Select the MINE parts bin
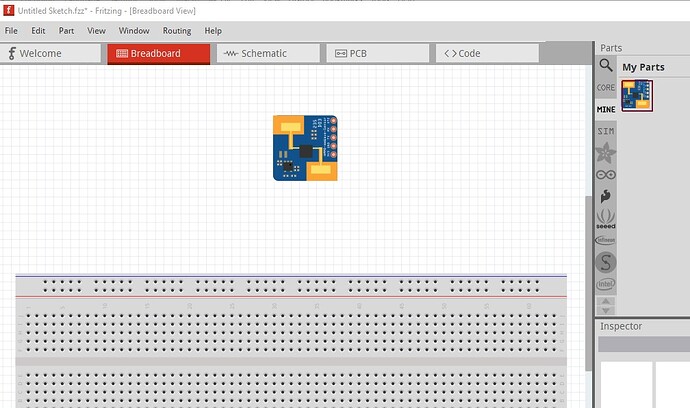The height and width of the screenshot is (408, 690). point(606,109)
